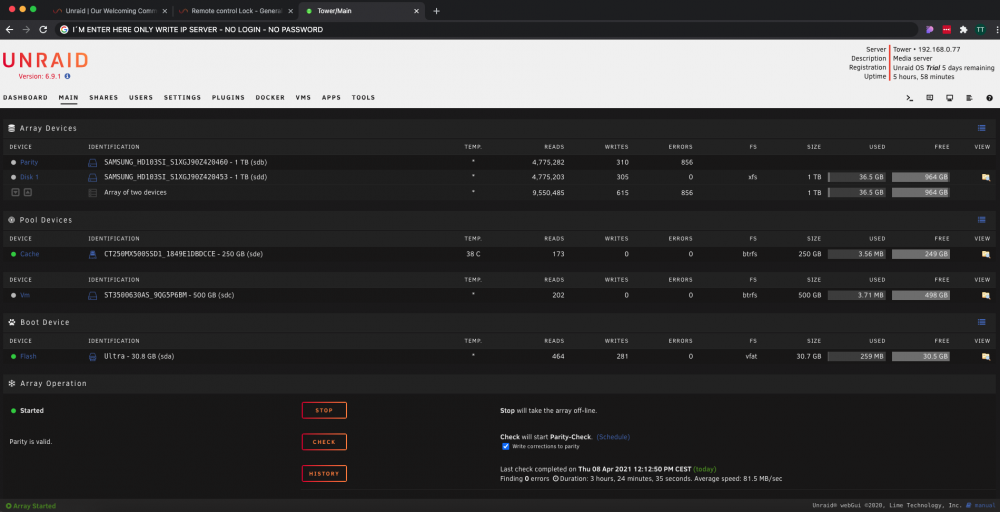
Task: Click the Flash used space bar 259 MB
Action: (x=857, y=356)
